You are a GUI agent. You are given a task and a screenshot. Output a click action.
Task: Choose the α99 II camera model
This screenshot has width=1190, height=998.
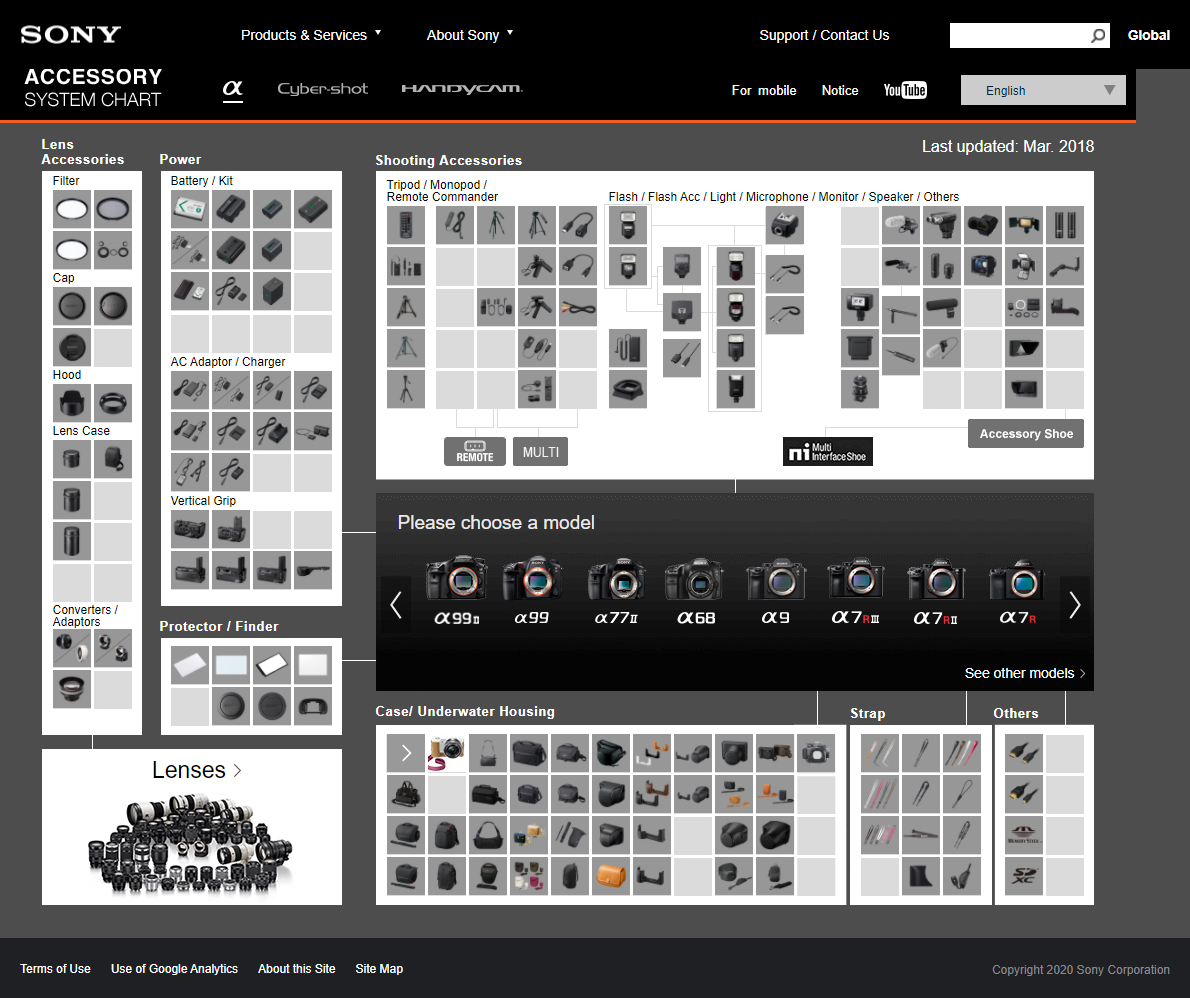[456, 591]
